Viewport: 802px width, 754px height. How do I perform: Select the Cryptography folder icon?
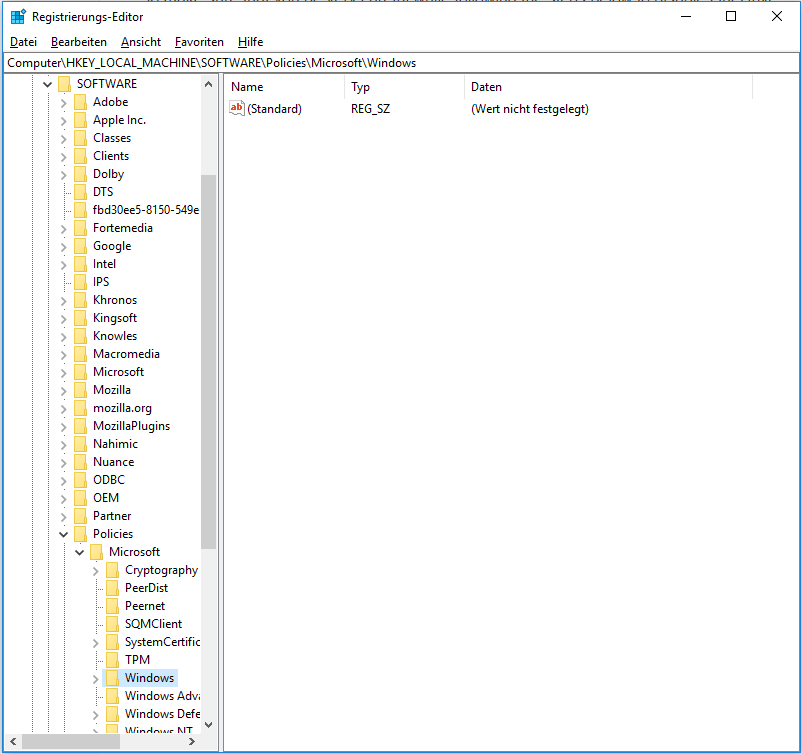[113, 570]
